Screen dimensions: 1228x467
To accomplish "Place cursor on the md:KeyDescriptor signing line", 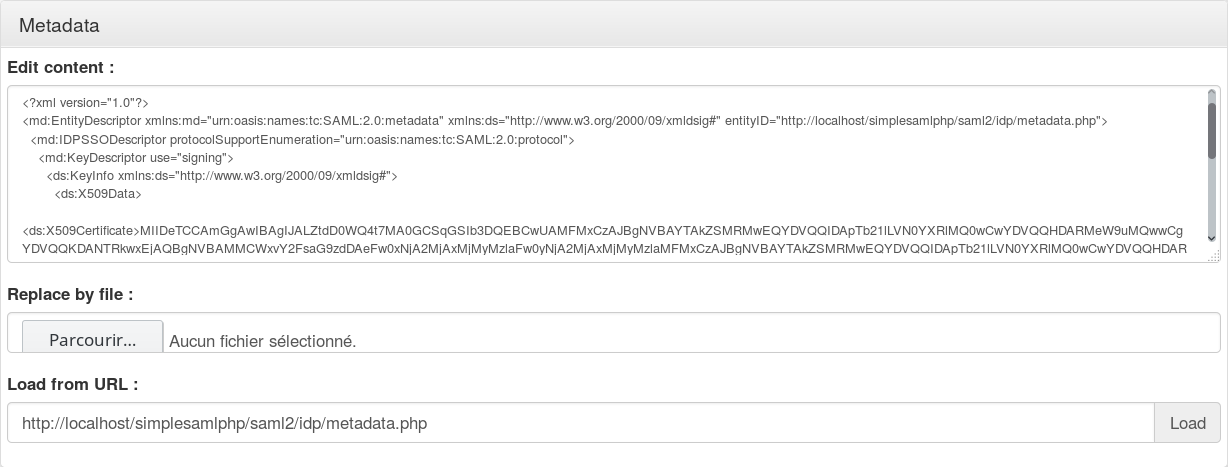I will (136, 157).
